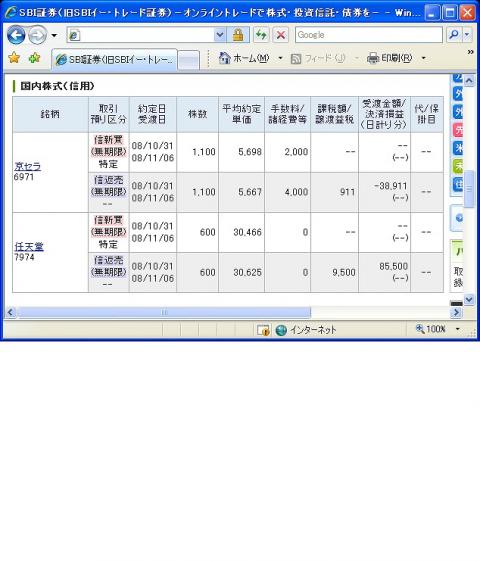The image size is (480, 561).
Task: Click the 9,500 tax amount cell
Action: (x=334, y=273)
